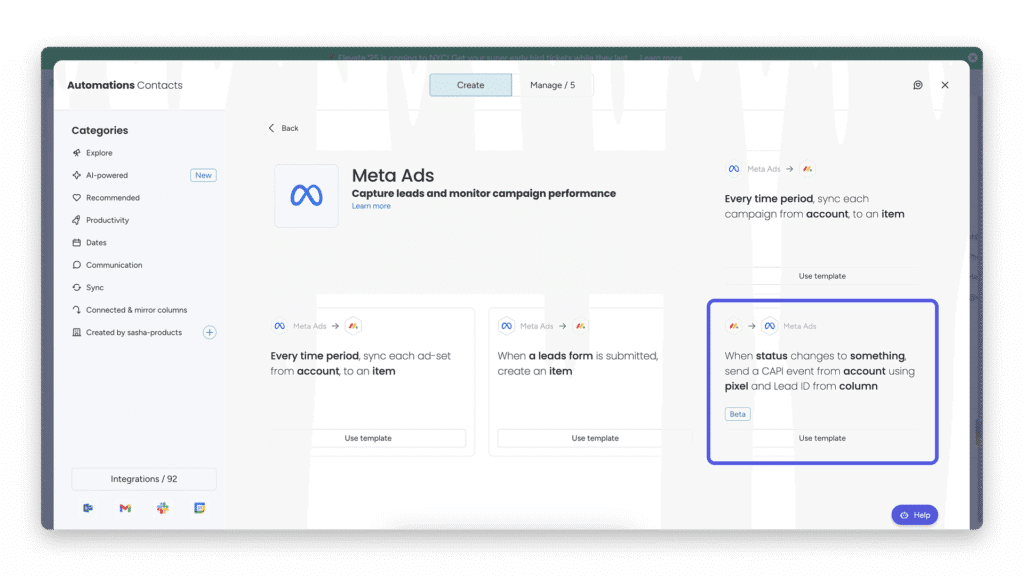Screen dimensions: 1024x576
Task: Open Created by sasha-products category
Action: point(134,332)
